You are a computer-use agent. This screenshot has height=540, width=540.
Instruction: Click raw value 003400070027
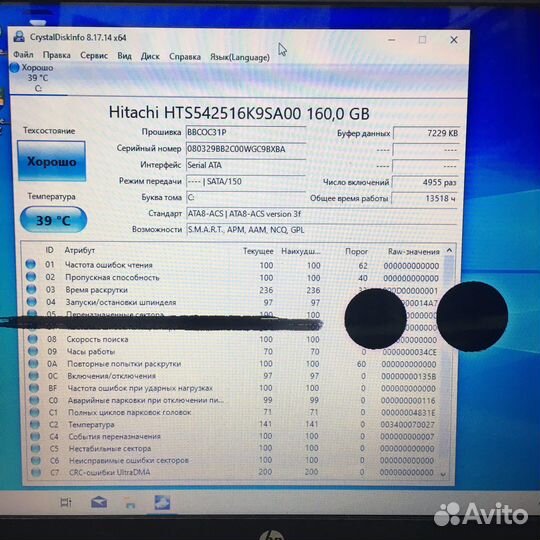(x=407, y=425)
